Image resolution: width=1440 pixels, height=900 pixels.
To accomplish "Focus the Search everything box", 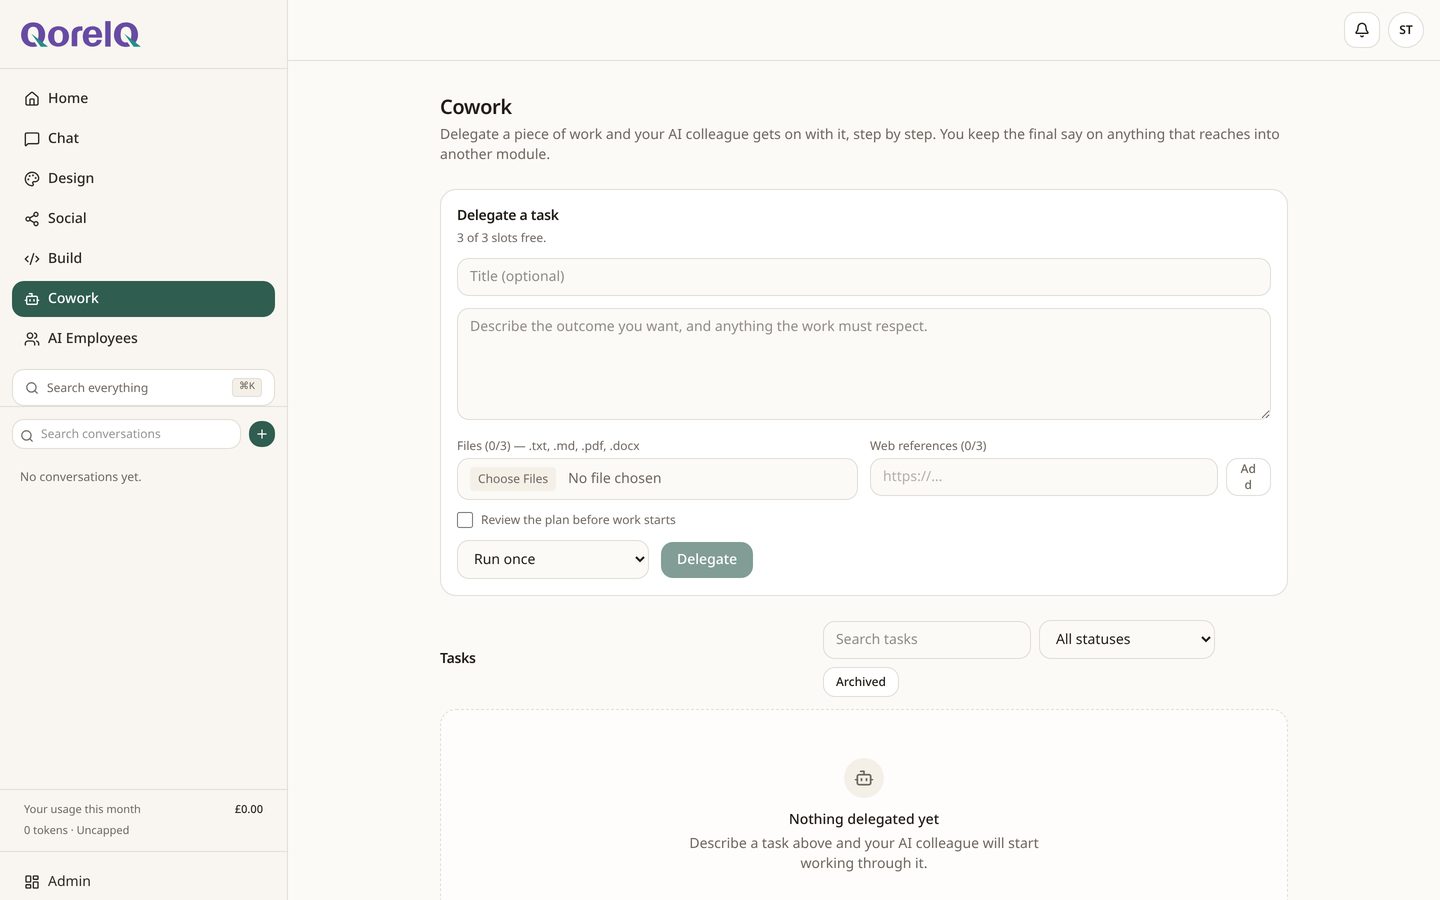I will [x=143, y=387].
